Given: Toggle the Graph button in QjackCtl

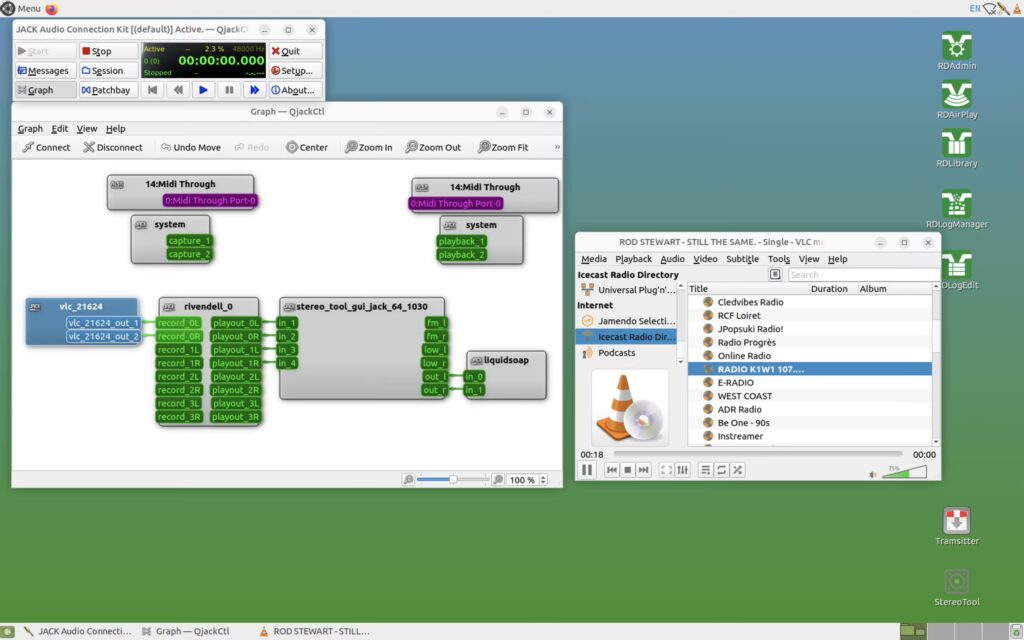Looking at the screenshot, I should coord(45,90).
